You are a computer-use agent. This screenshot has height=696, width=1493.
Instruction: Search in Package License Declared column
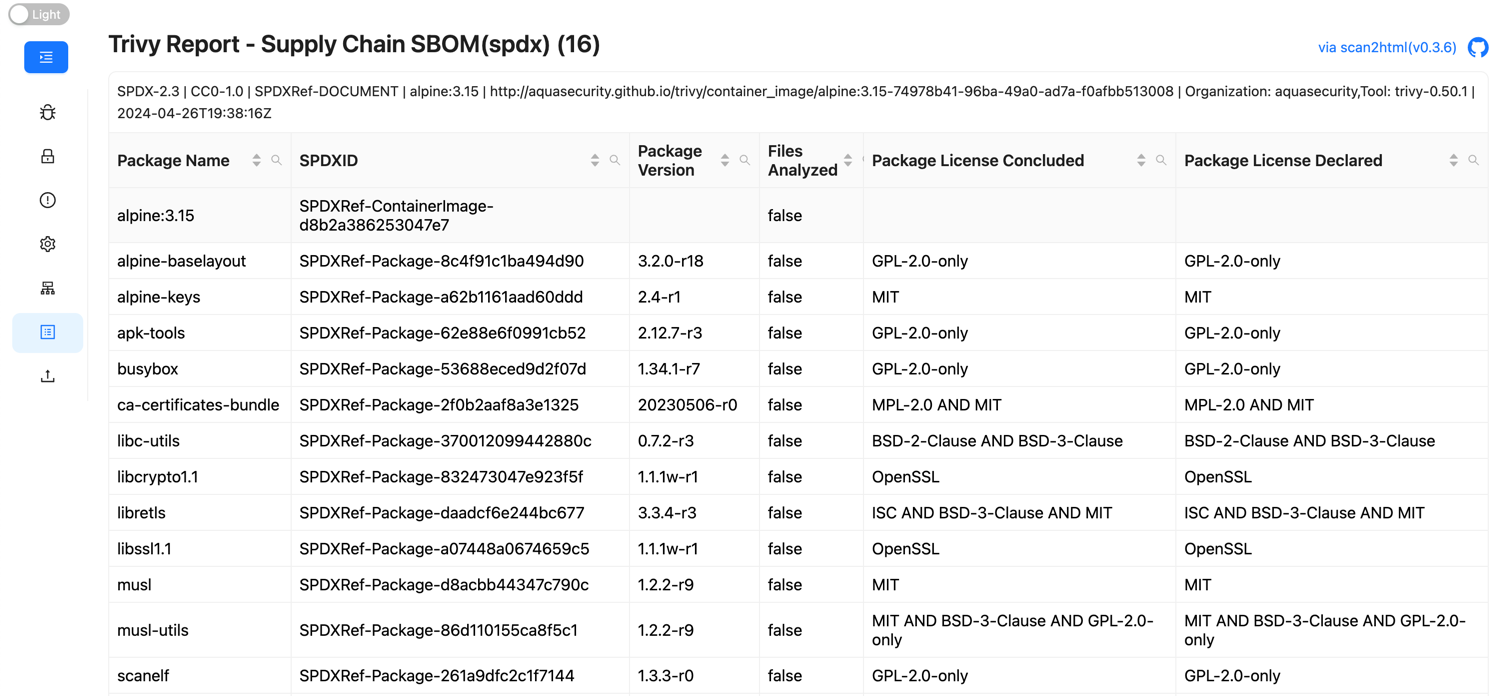pos(1473,160)
